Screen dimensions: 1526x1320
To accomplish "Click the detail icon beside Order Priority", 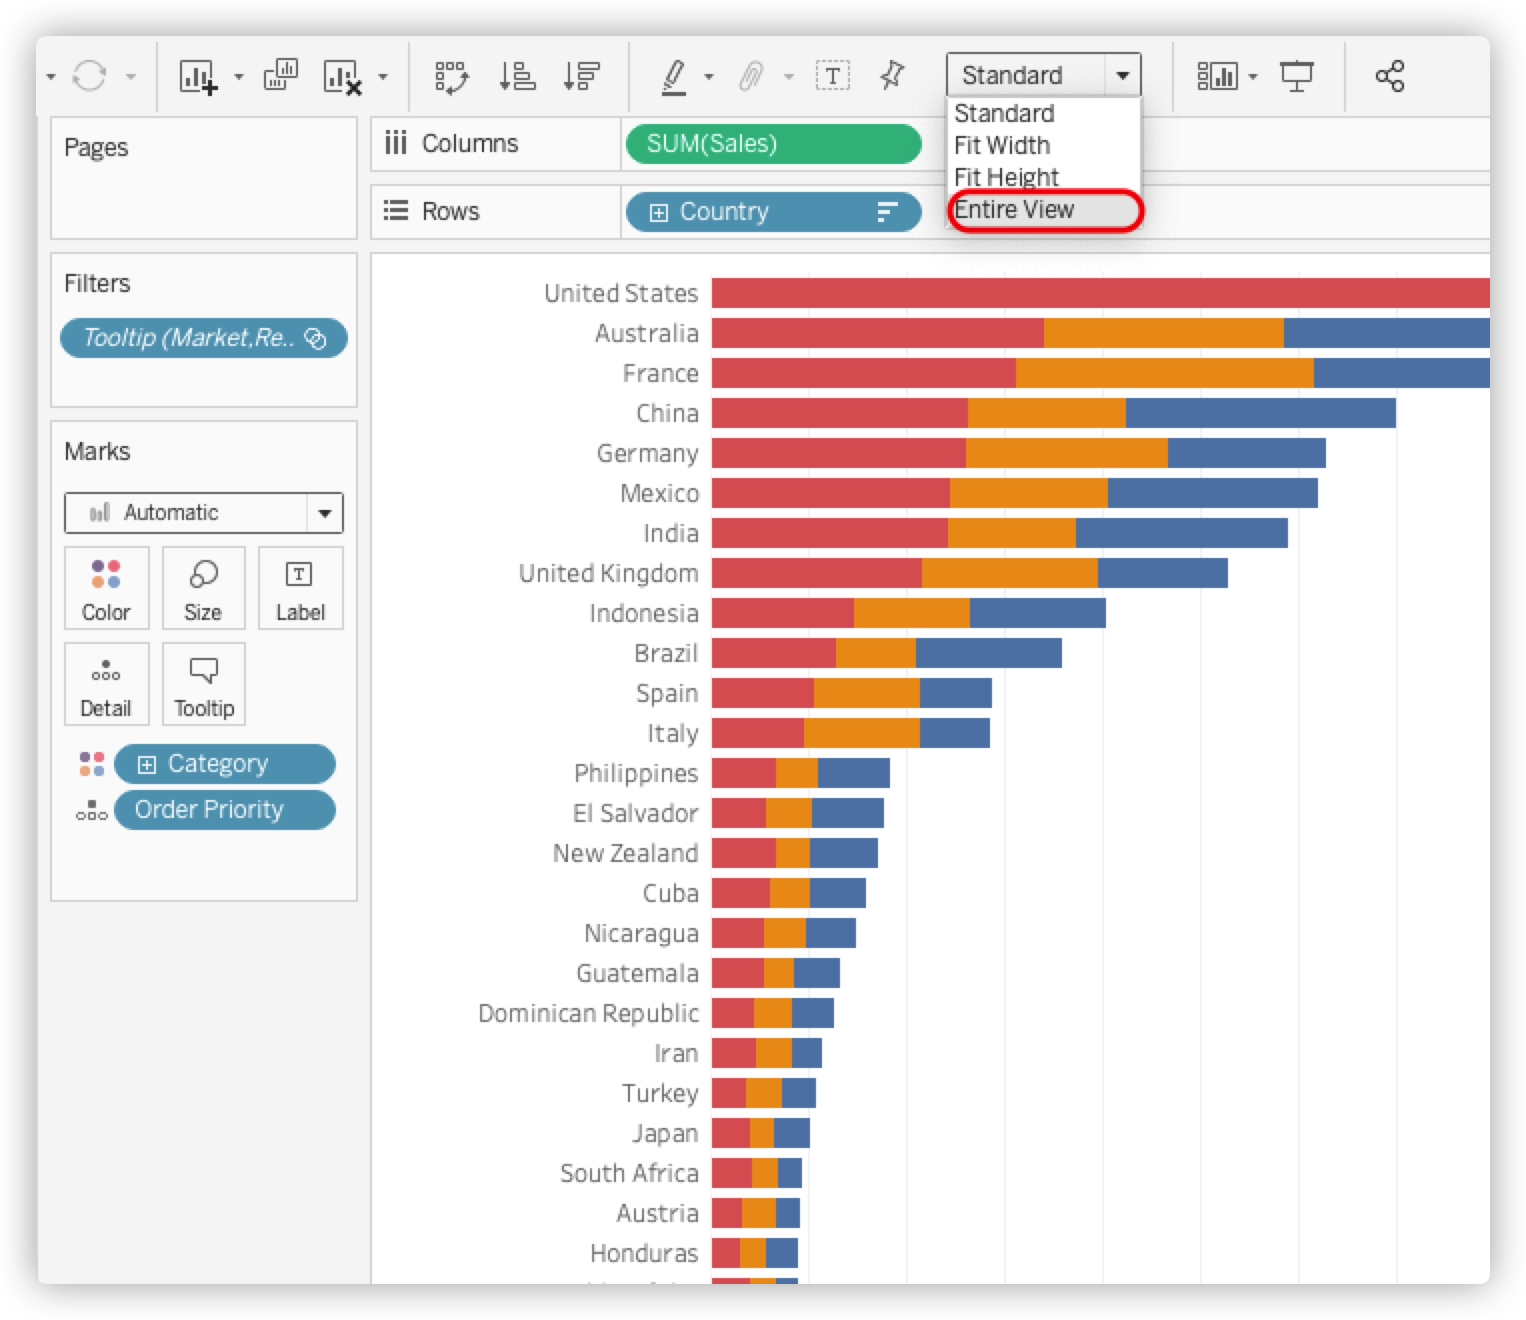I will (92, 810).
